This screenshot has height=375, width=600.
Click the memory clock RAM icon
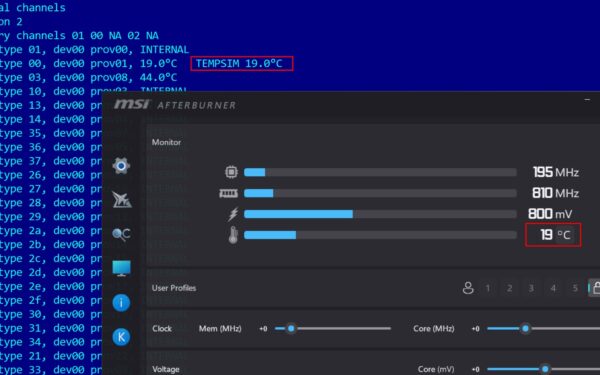click(228, 193)
